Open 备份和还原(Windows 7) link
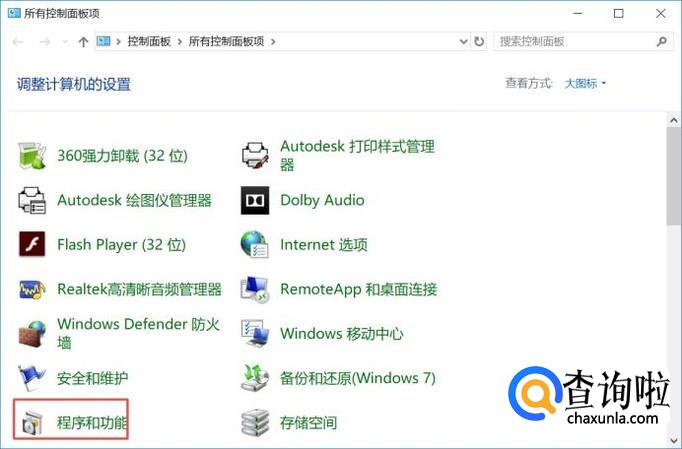Screen dimensions: 682x449 (x=358, y=378)
